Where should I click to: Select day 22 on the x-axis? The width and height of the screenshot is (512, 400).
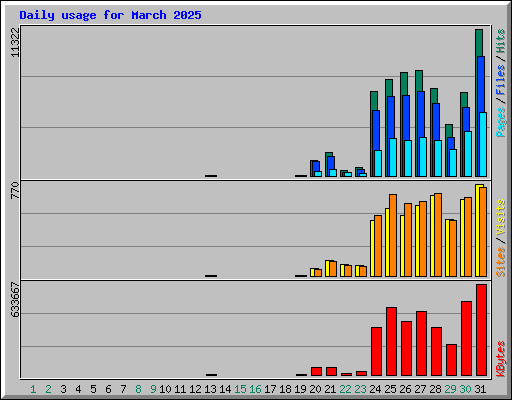[345, 389]
